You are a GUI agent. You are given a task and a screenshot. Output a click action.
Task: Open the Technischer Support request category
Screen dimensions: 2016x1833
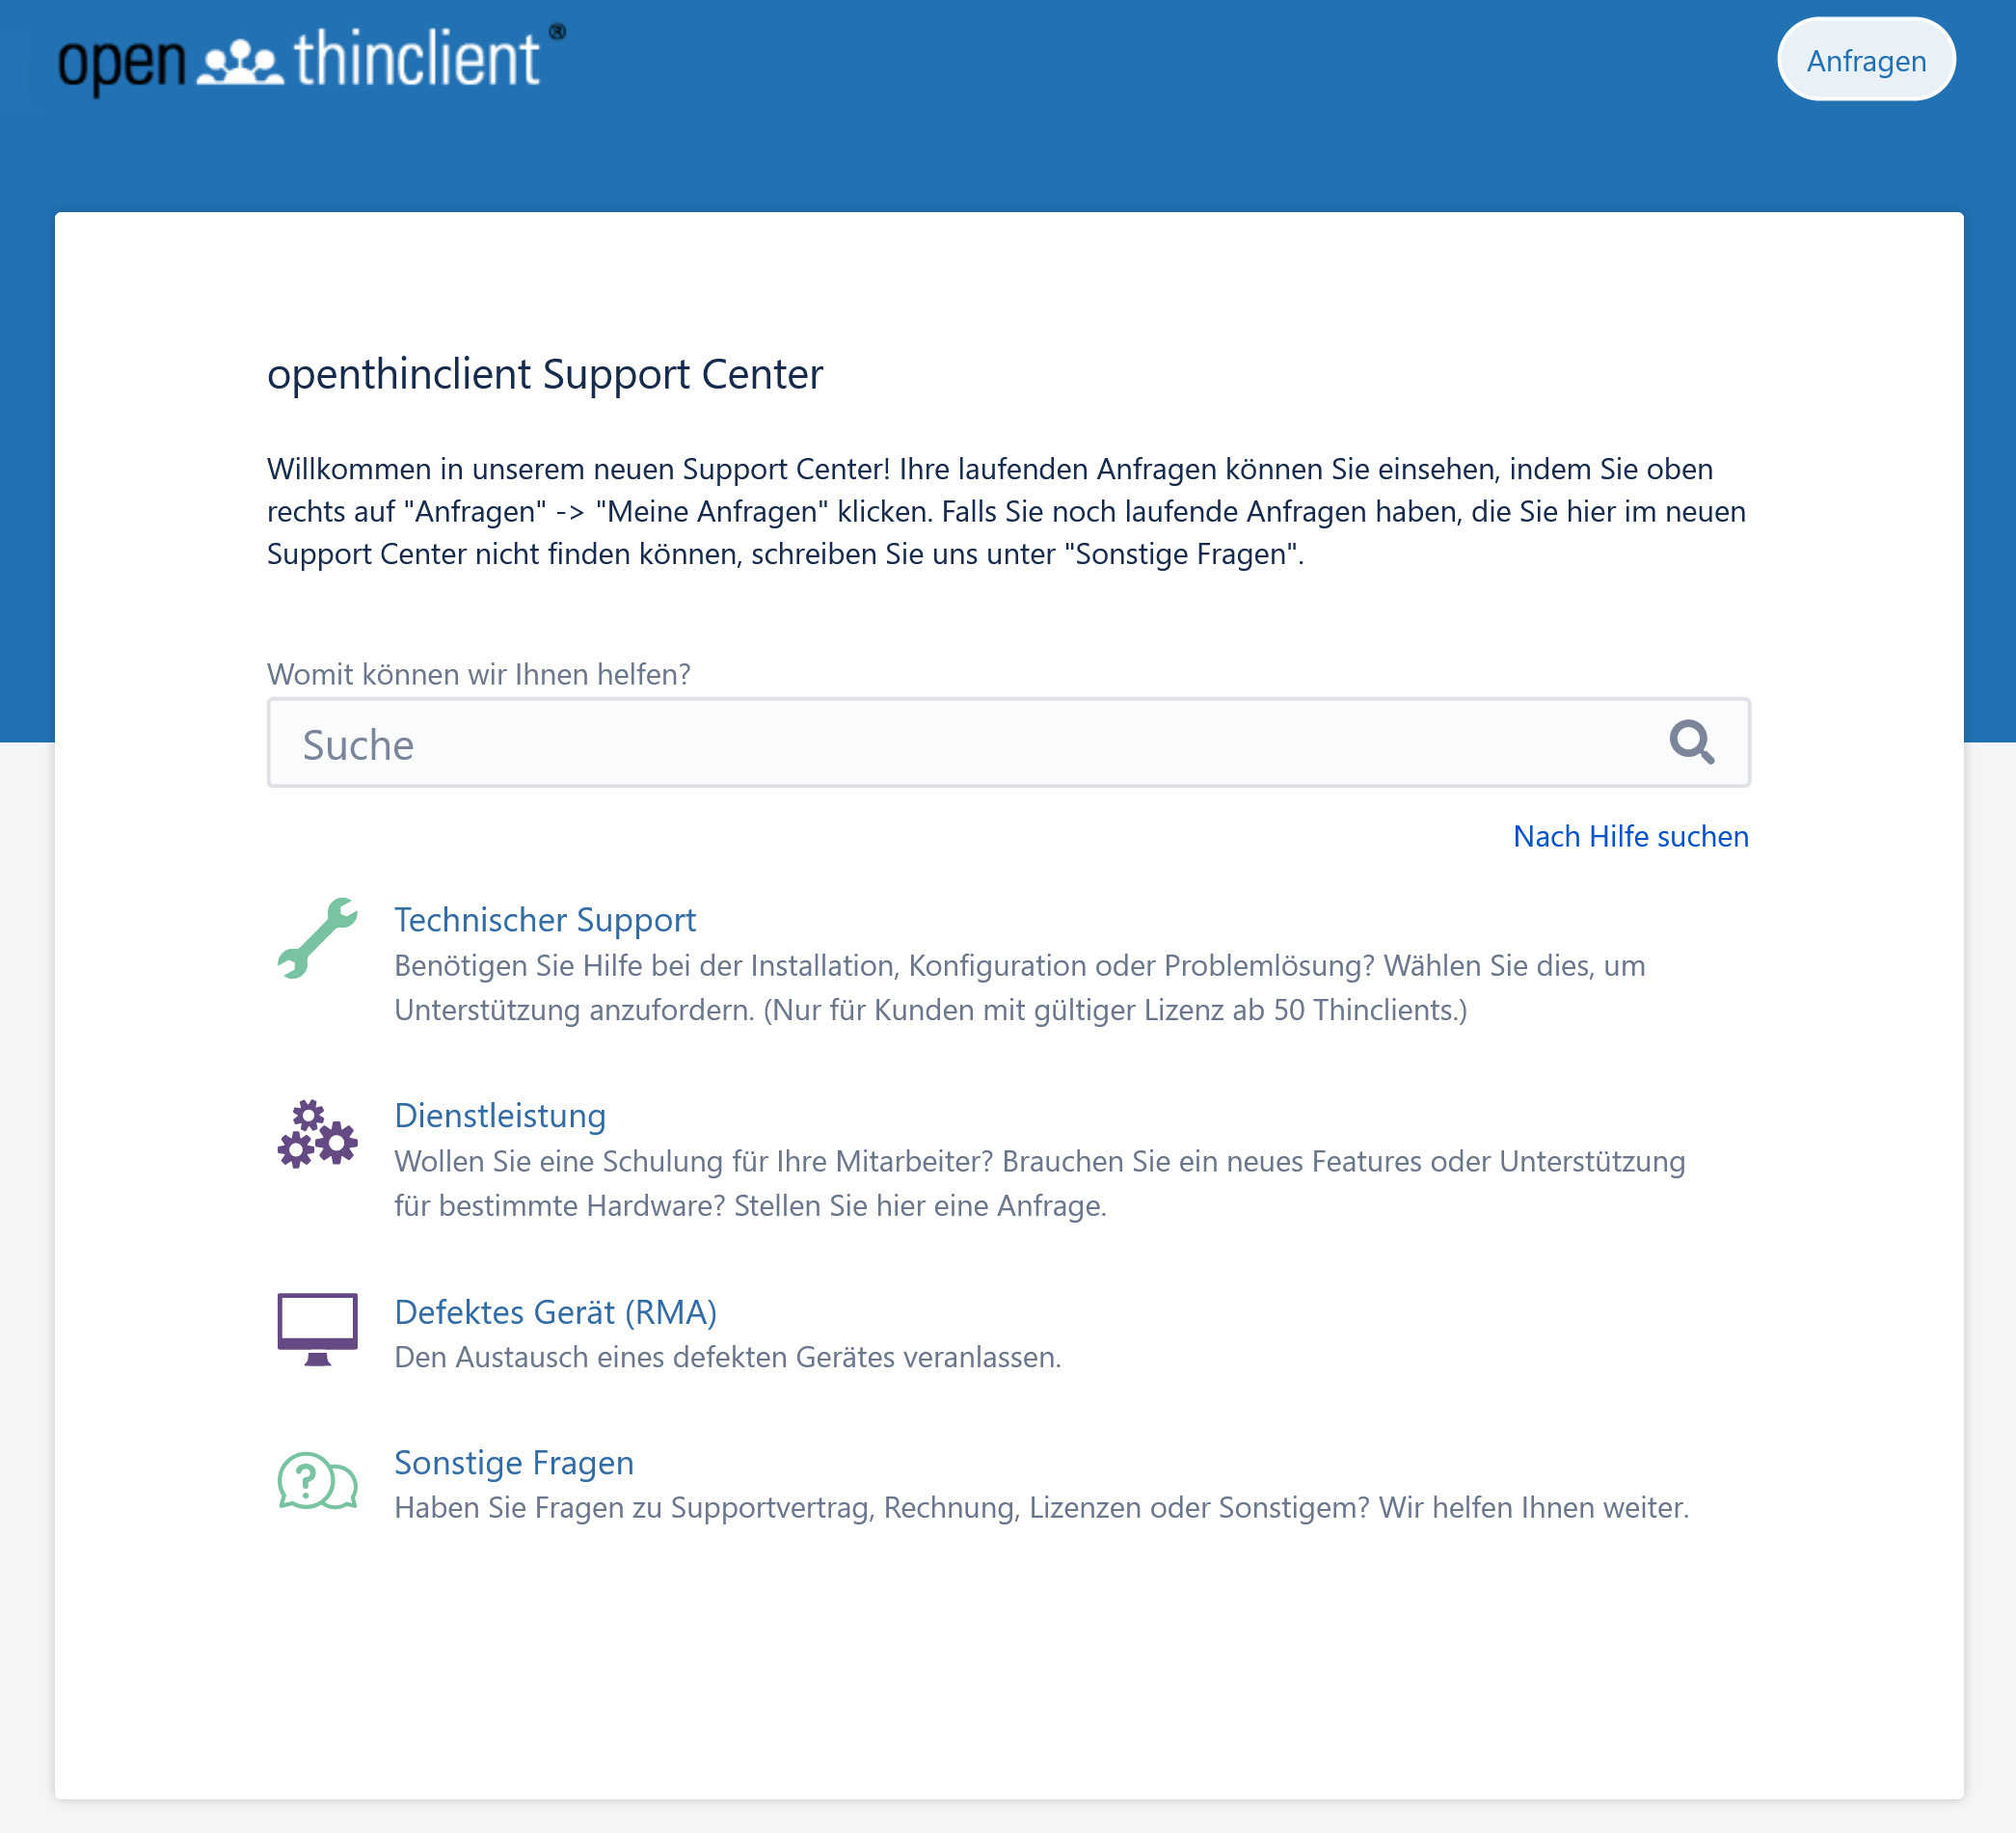coord(545,919)
